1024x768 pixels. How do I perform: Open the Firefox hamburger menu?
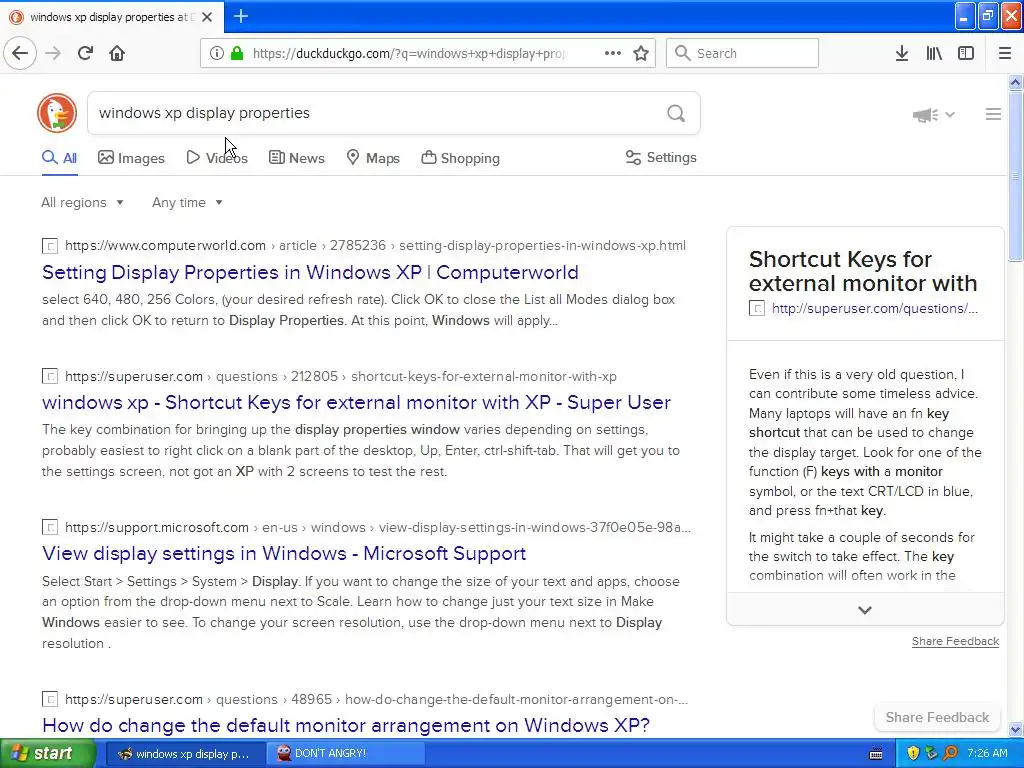(x=1005, y=53)
